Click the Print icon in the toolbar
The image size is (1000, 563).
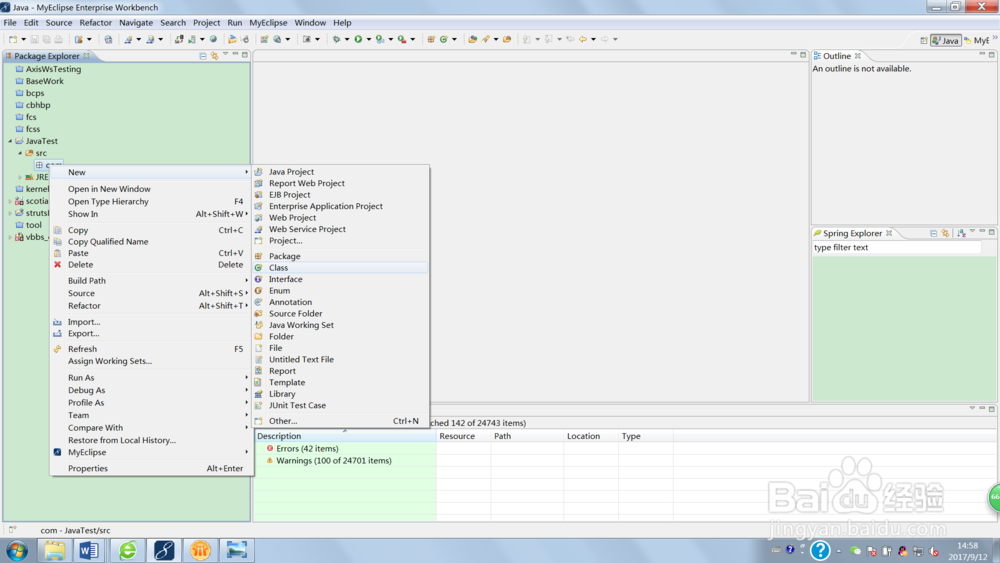coord(58,40)
